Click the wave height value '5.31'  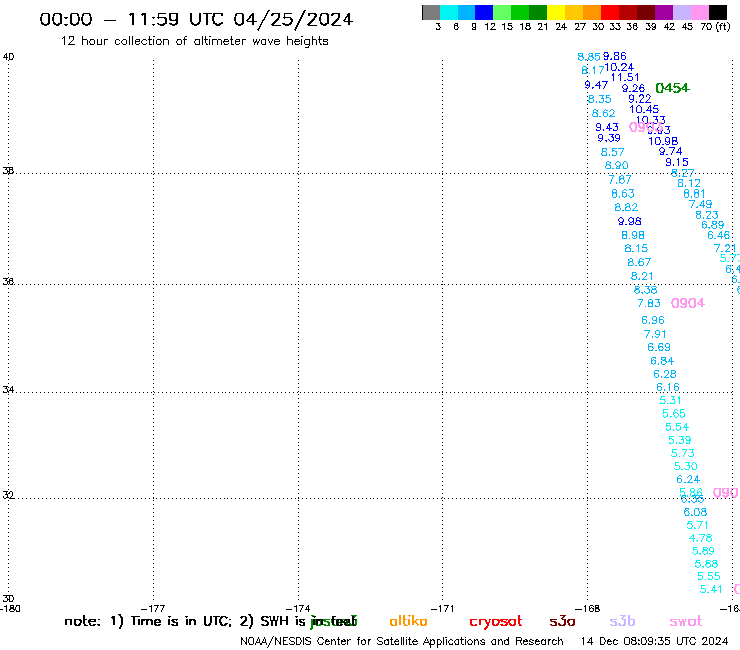[670, 400]
